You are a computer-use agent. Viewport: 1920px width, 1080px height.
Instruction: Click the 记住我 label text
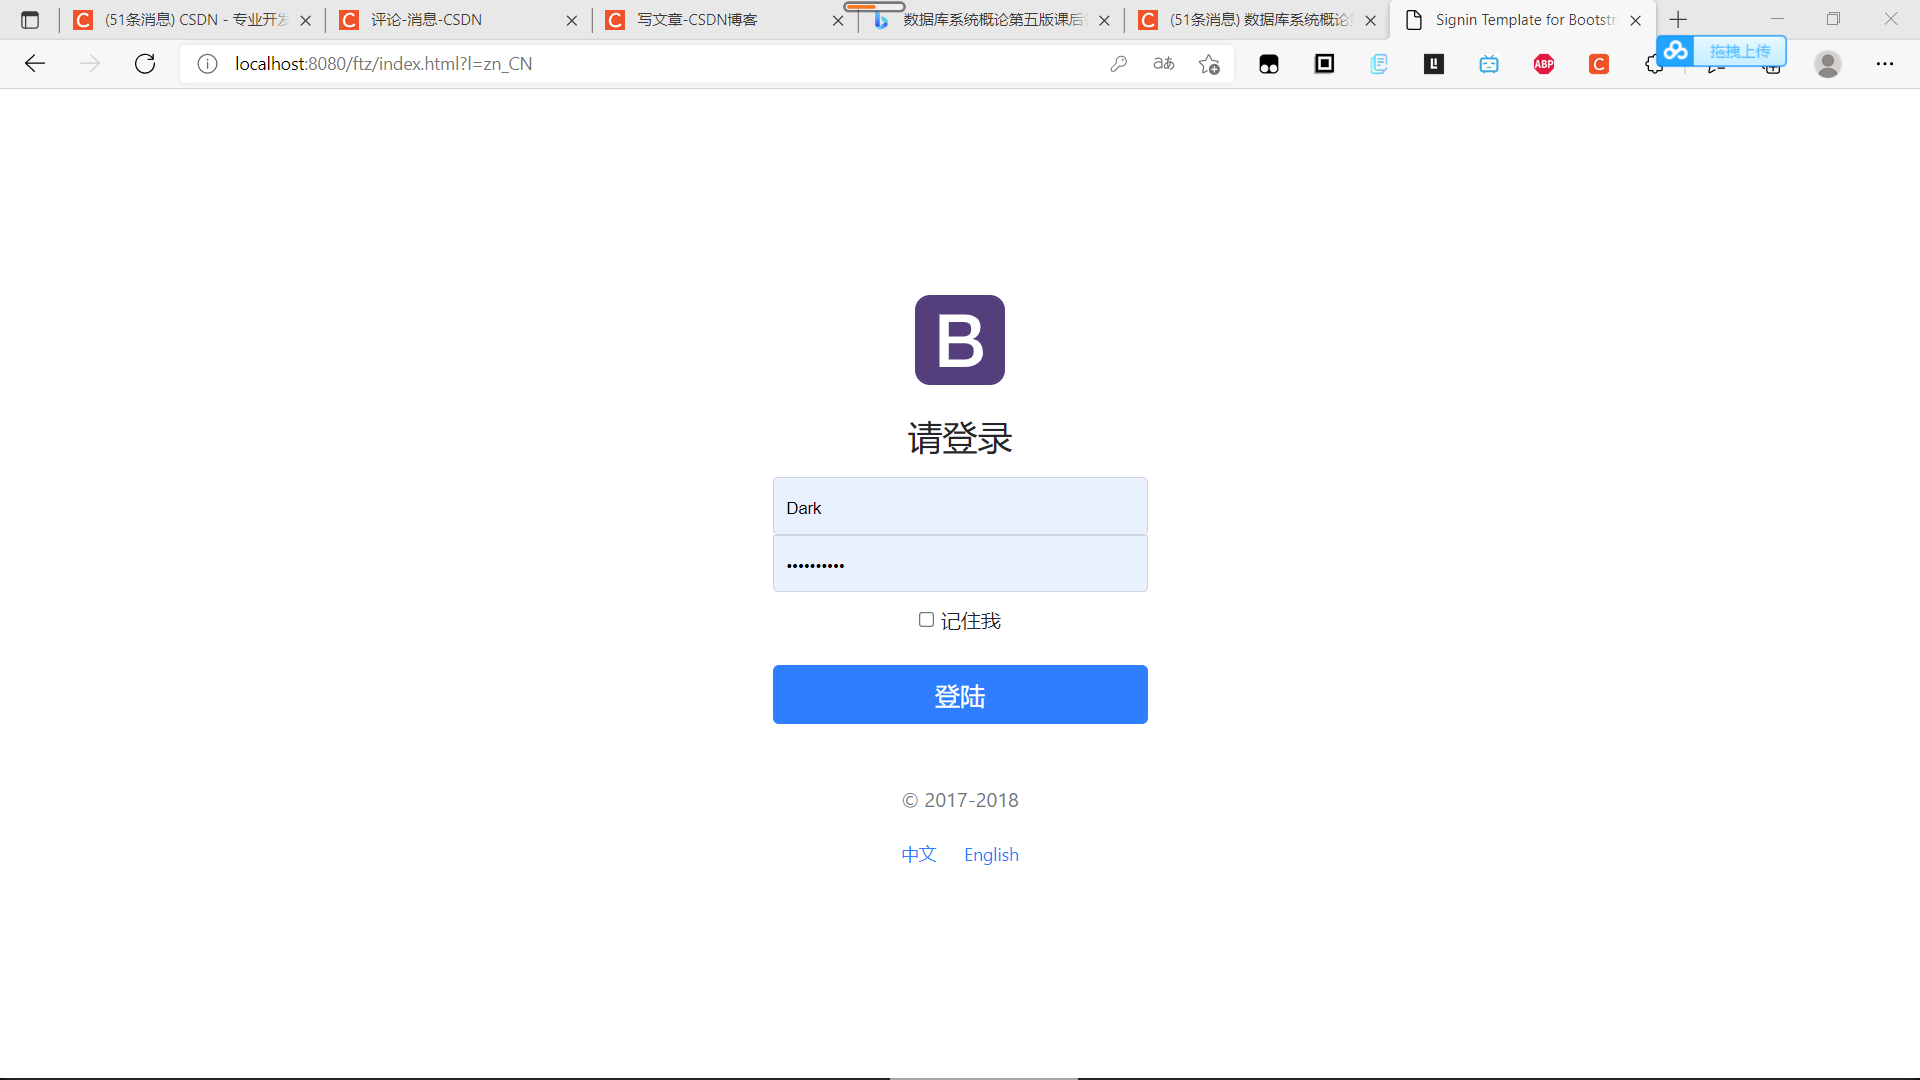coord(970,621)
